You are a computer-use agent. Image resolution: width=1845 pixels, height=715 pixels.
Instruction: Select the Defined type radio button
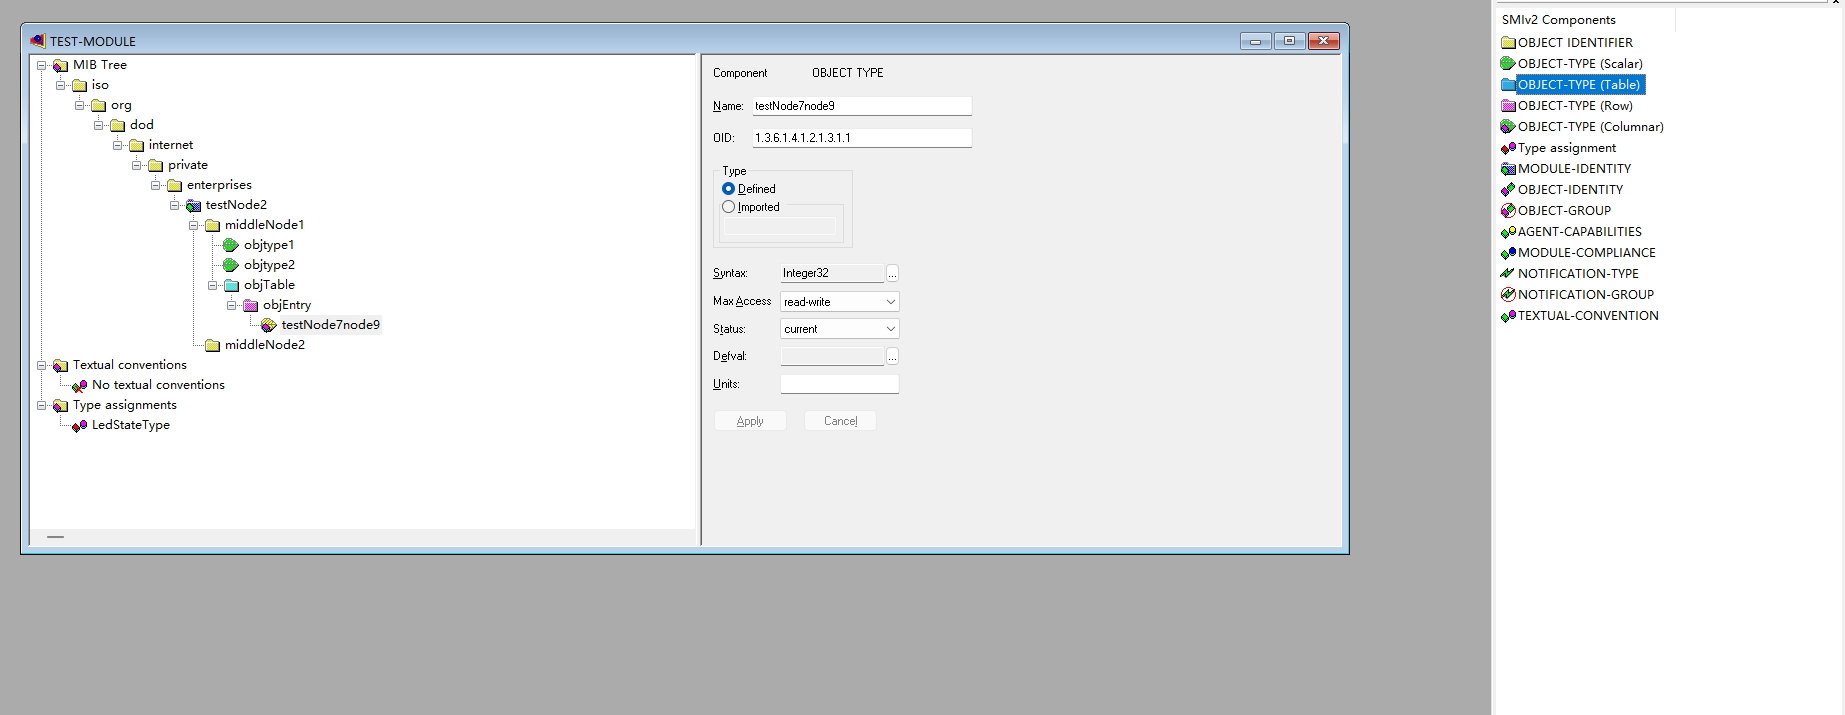coord(728,189)
